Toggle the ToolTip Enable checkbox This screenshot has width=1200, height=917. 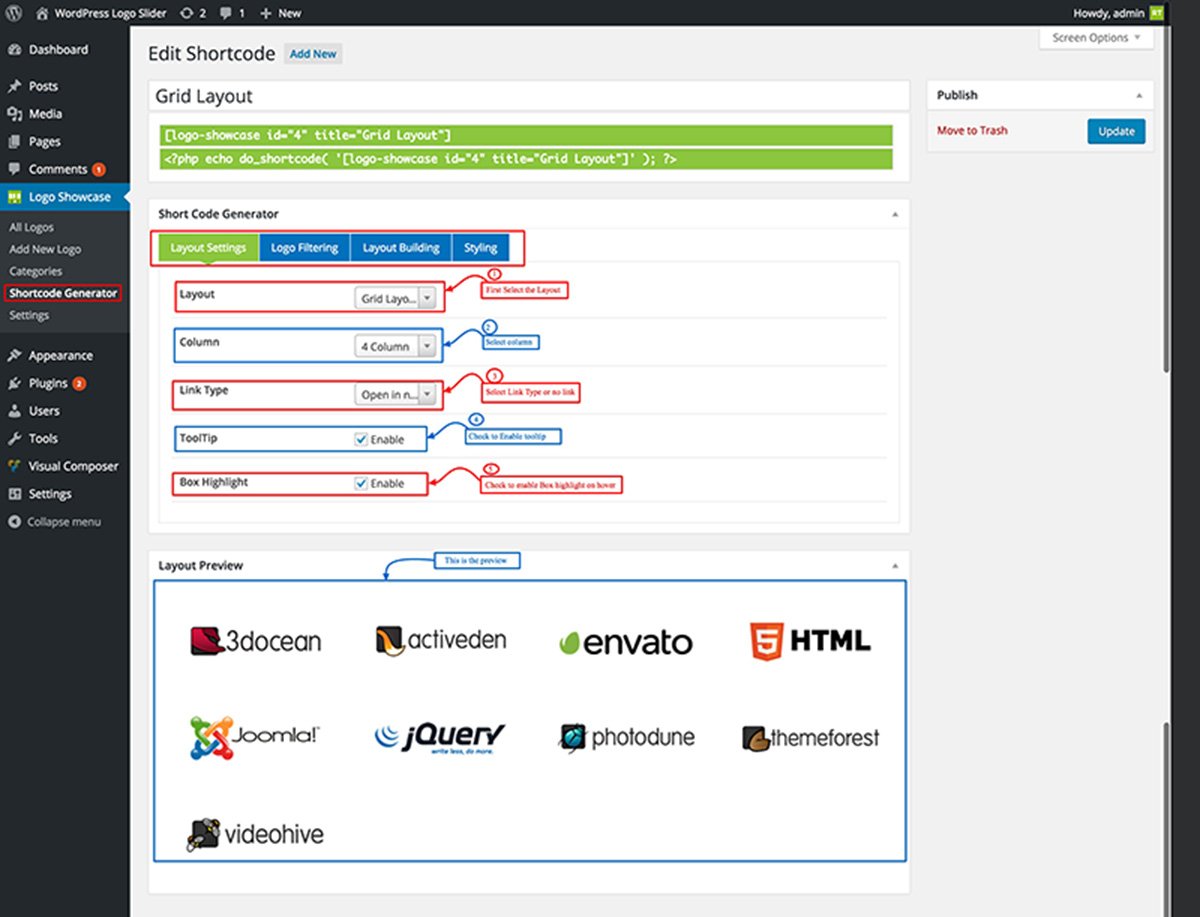pyautogui.click(x=361, y=439)
